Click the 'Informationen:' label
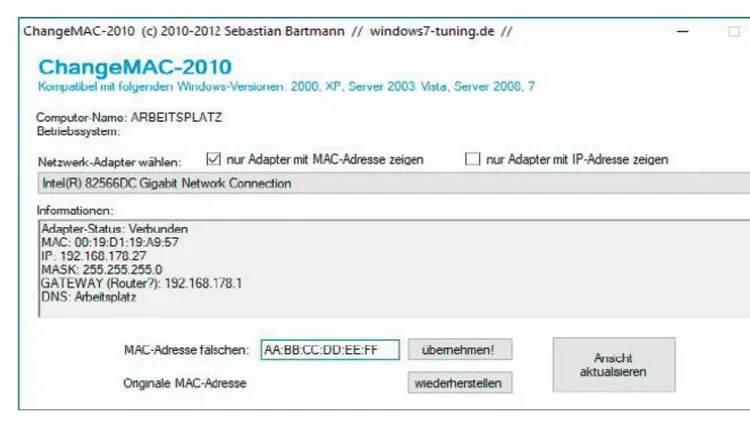The height and width of the screenshot is (421, 750). point(75,210)
